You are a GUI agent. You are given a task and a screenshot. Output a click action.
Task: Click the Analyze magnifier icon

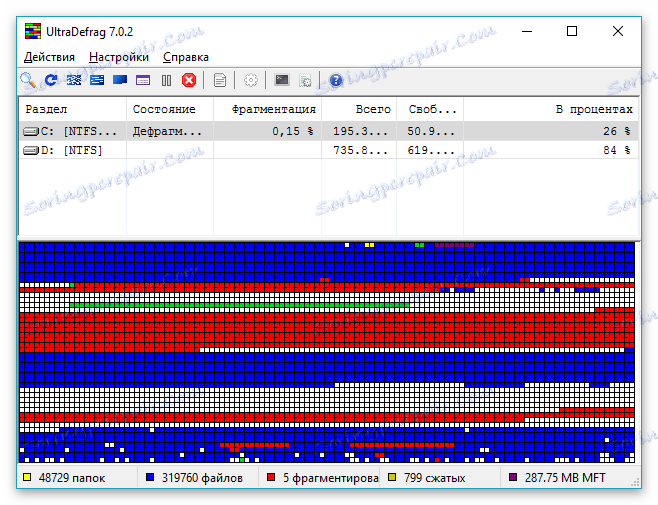click(x=28, y=80)
